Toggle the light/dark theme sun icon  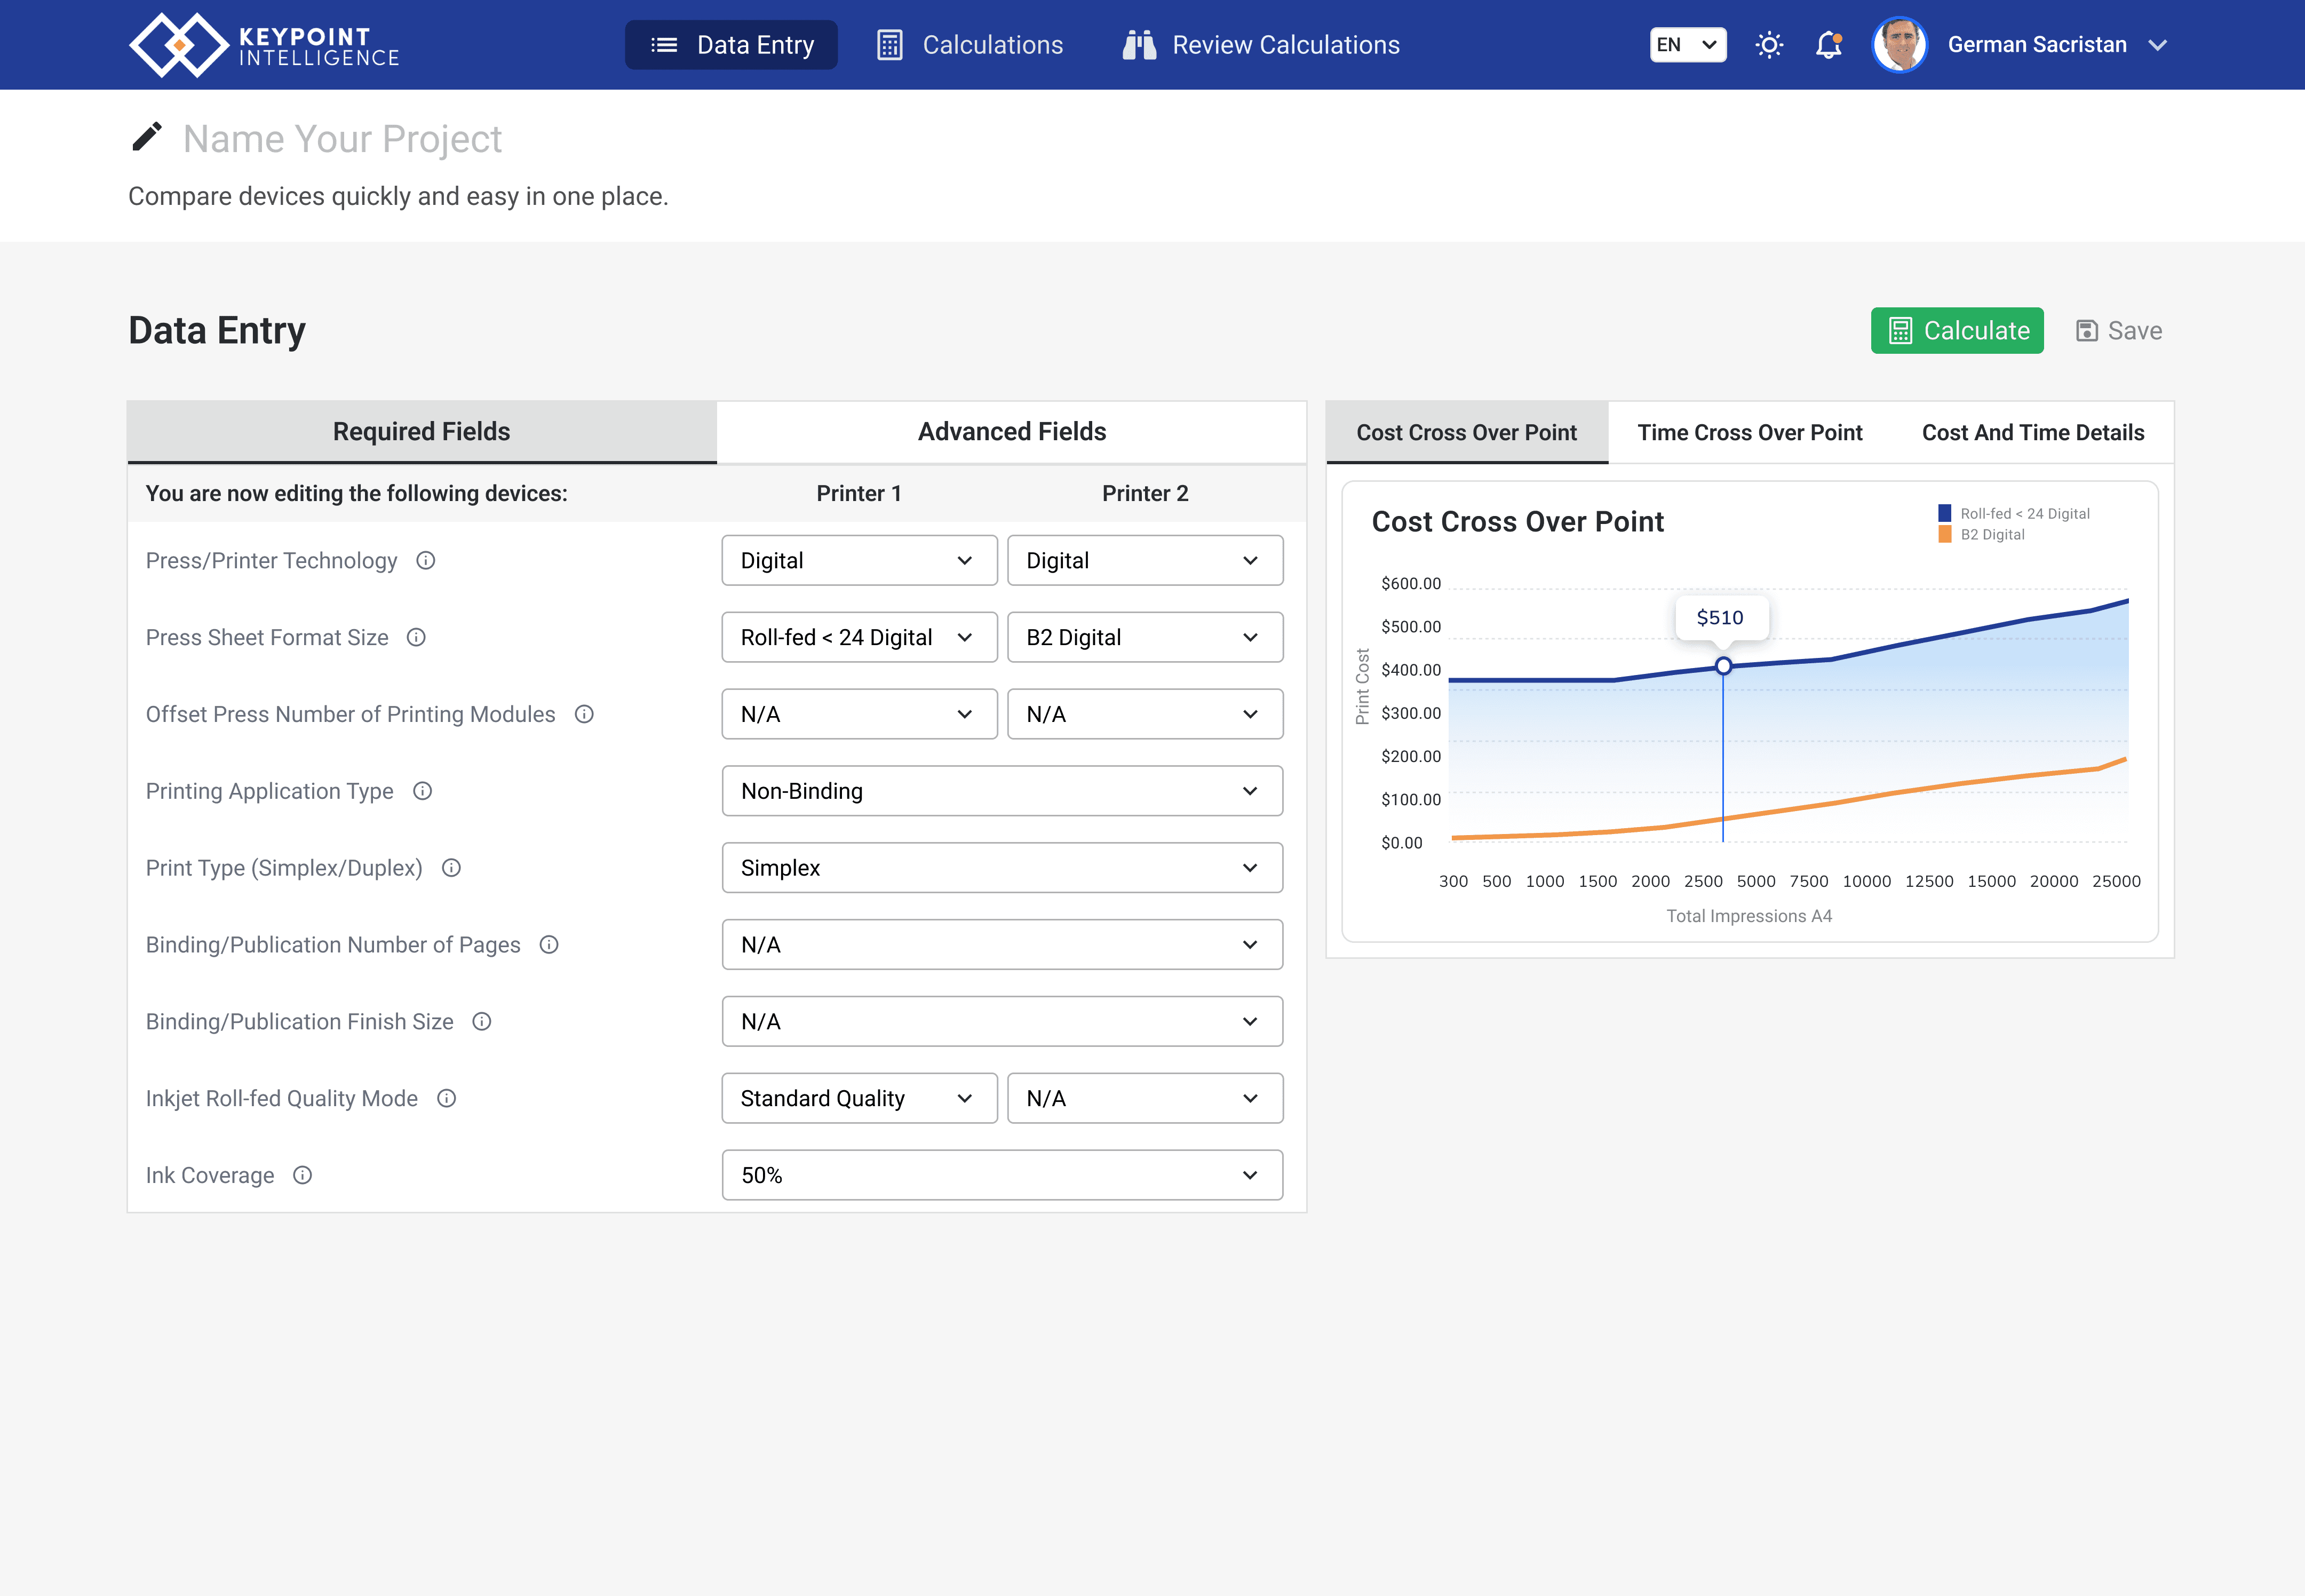[1769, 45]
